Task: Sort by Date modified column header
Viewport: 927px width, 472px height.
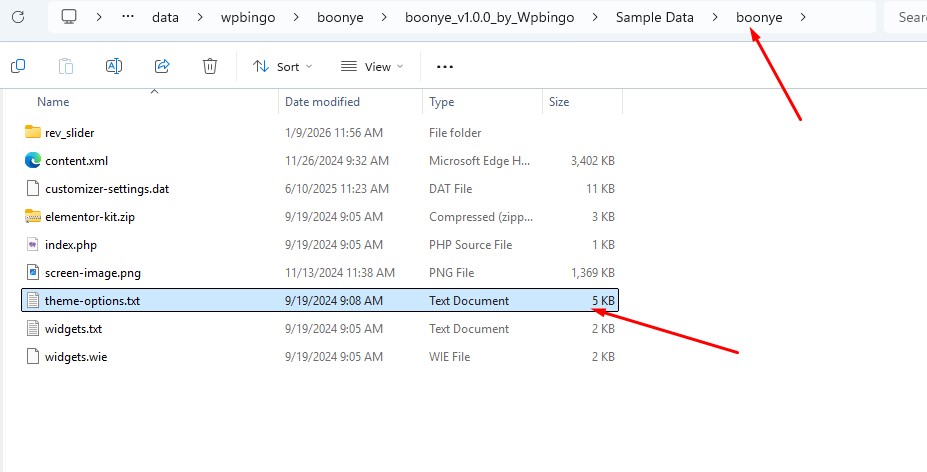Action: [322, 102]
